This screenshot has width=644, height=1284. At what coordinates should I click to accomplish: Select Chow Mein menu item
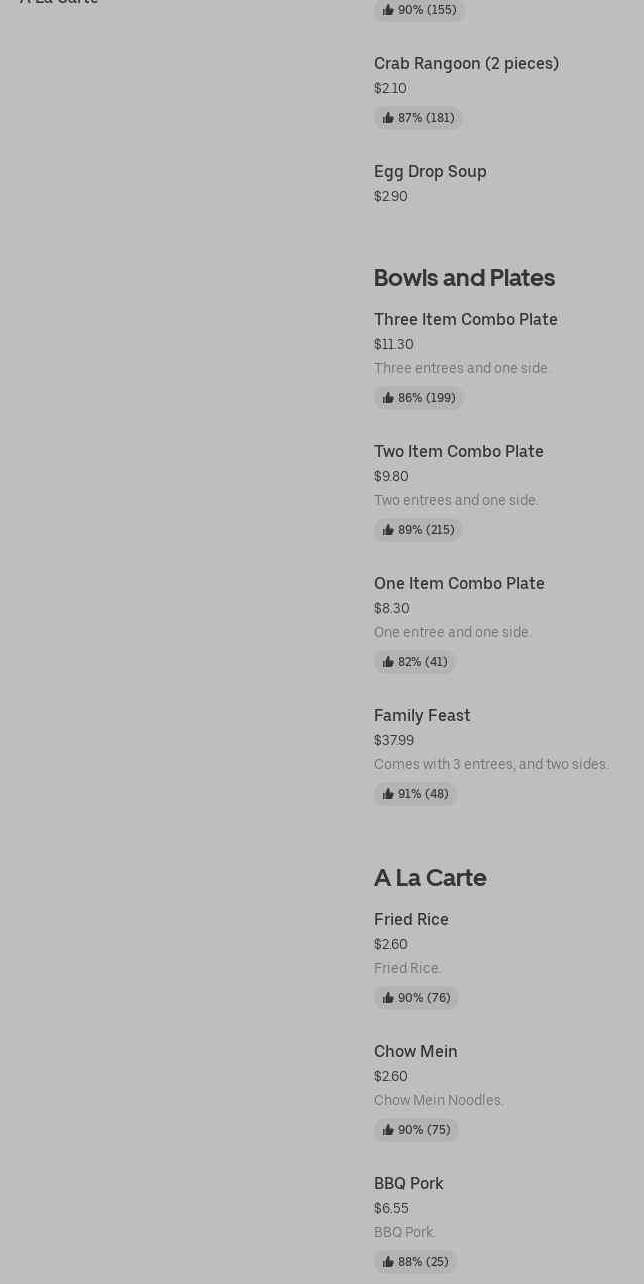tap(415, 1052)
